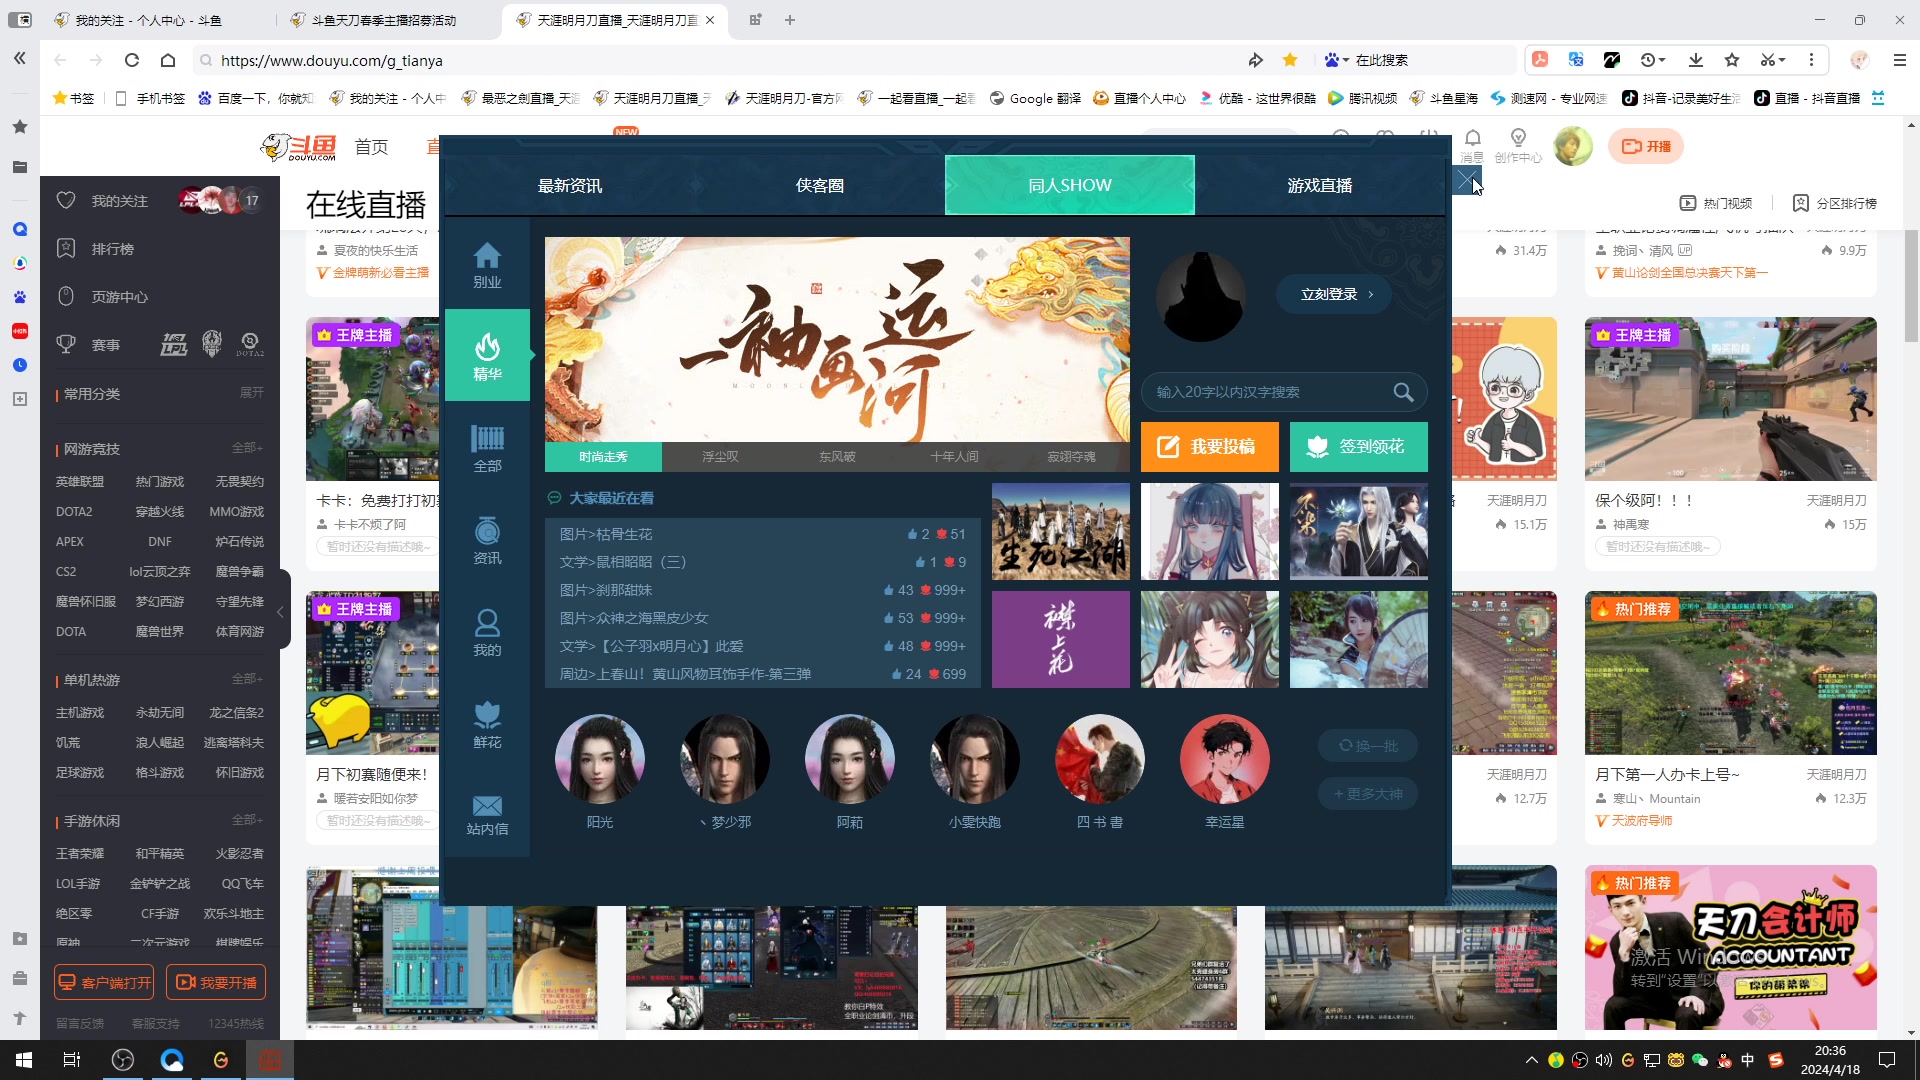Screen dimensions: 1920x1080
Task: Open the 页游中心 icon in the left sidebar
Action: (66, 296)
